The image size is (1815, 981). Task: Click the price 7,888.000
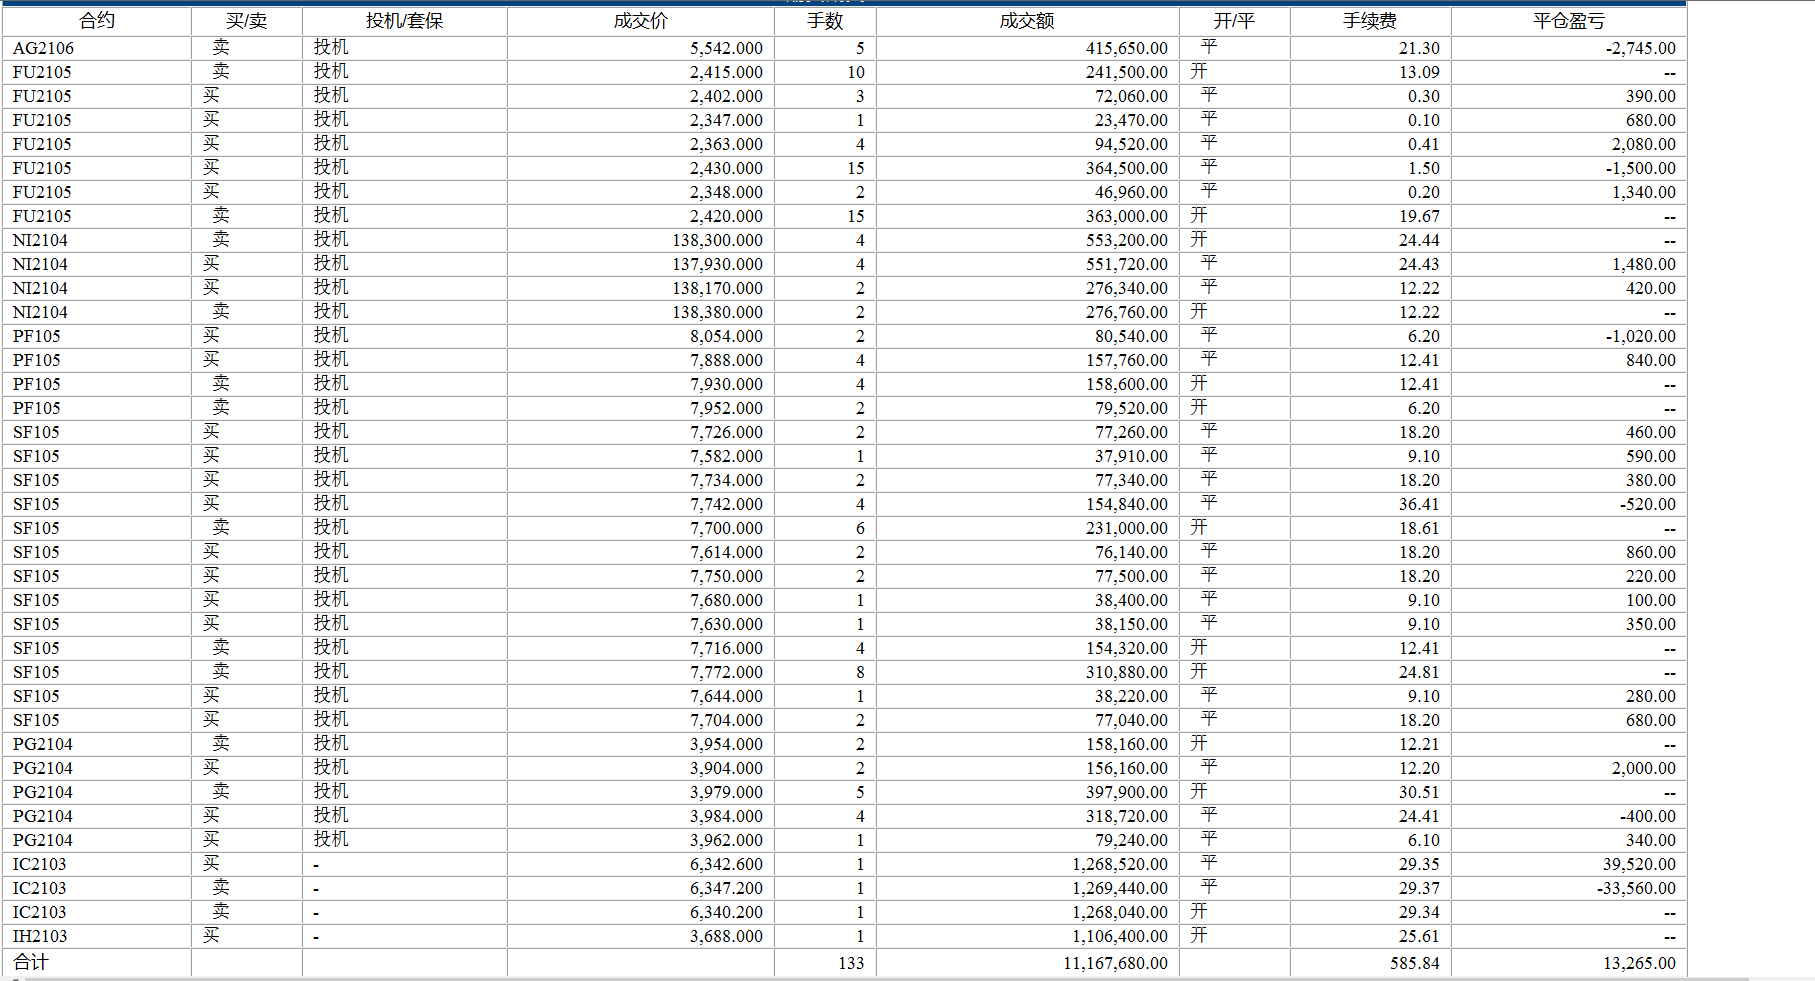pyautogui.click(x=726, y=360)
